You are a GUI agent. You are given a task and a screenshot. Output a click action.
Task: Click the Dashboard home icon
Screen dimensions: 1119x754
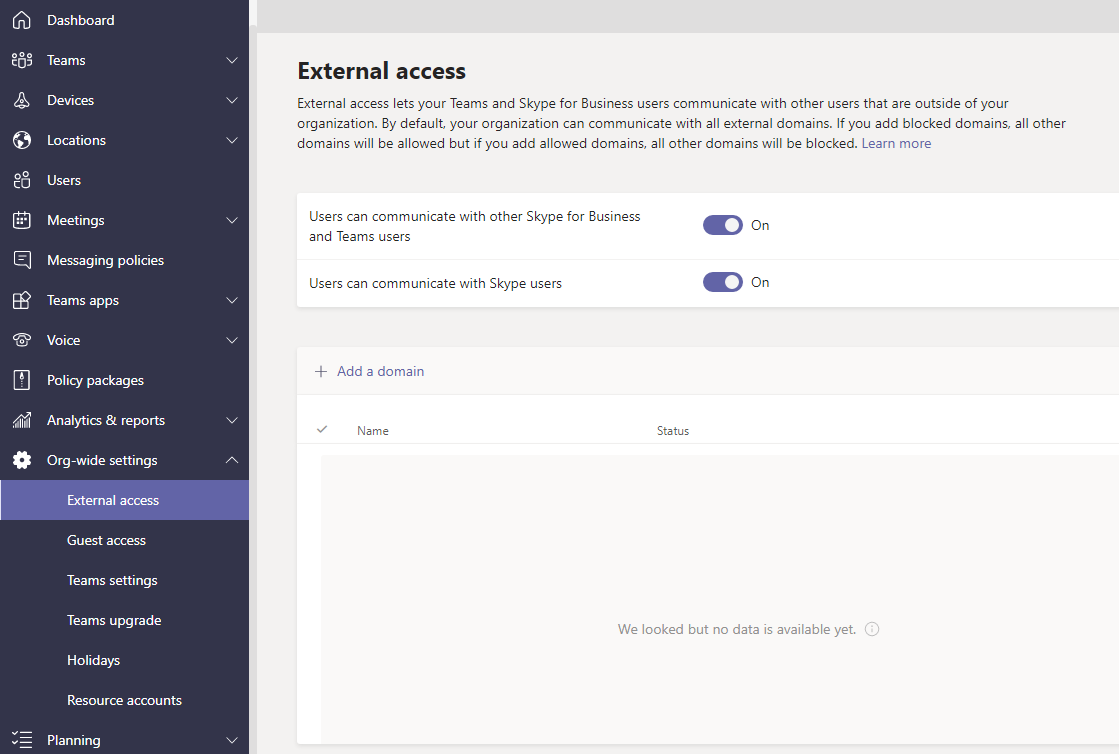click(21, 20)
